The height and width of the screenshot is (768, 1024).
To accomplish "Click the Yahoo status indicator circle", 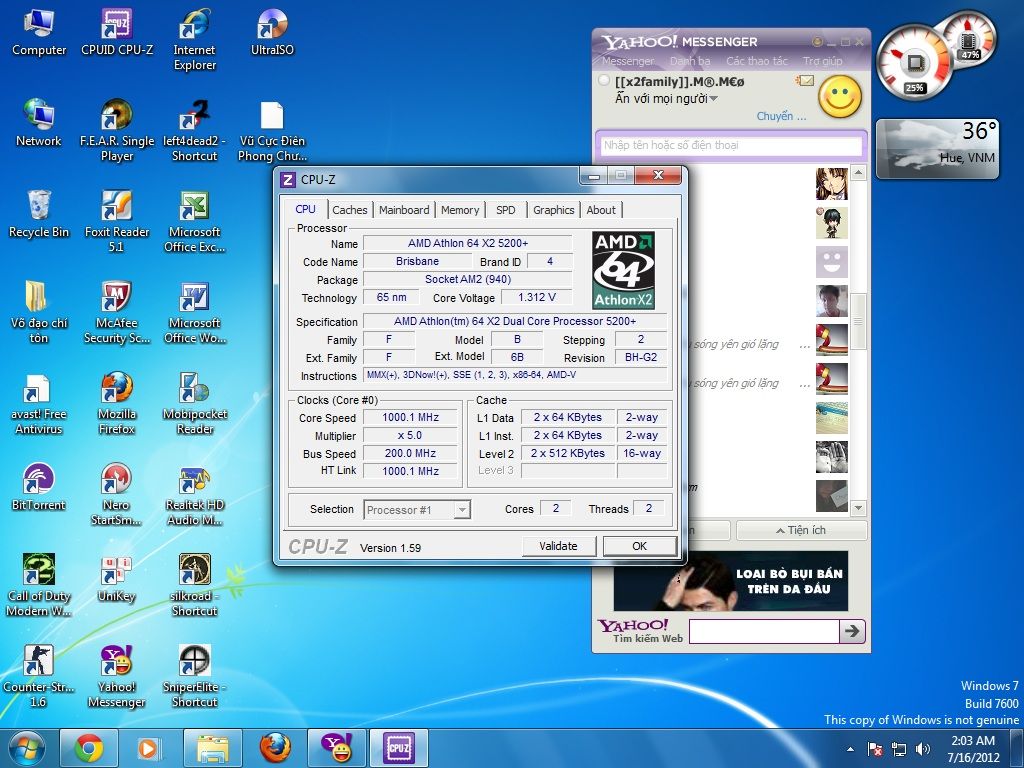I will coord(604,80).
